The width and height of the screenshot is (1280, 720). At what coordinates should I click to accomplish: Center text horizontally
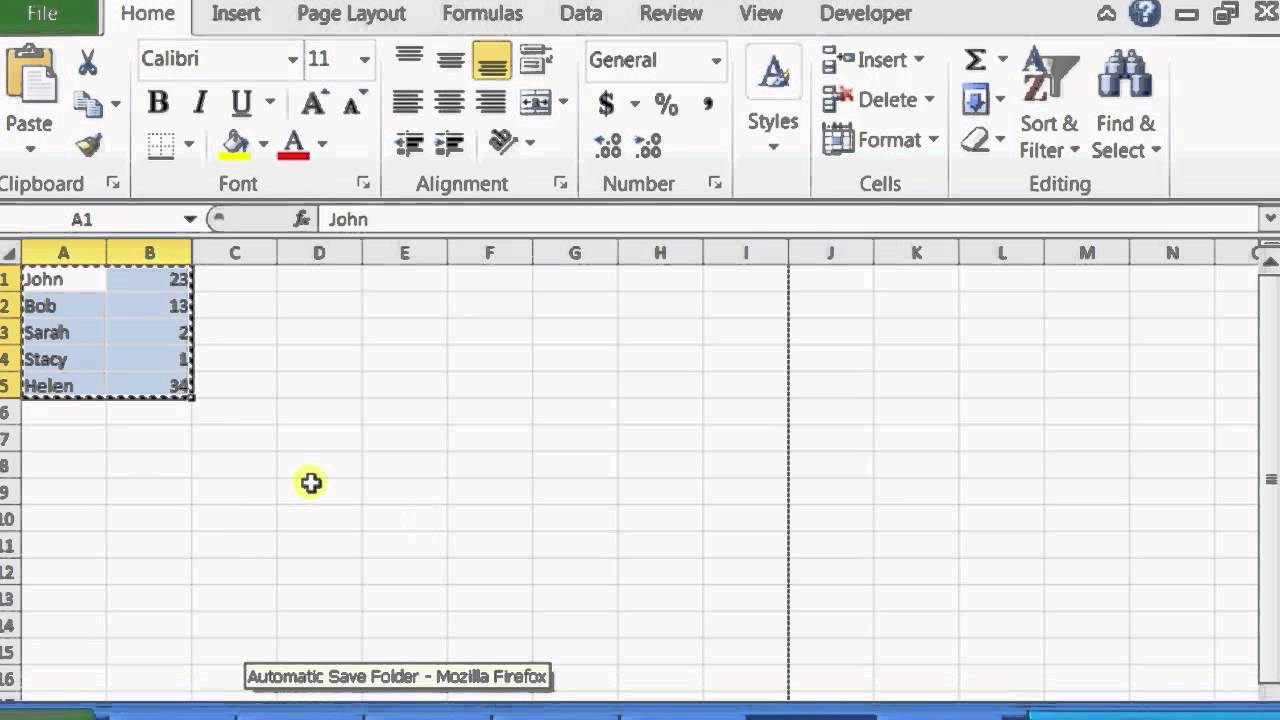(x=449, y=101)
